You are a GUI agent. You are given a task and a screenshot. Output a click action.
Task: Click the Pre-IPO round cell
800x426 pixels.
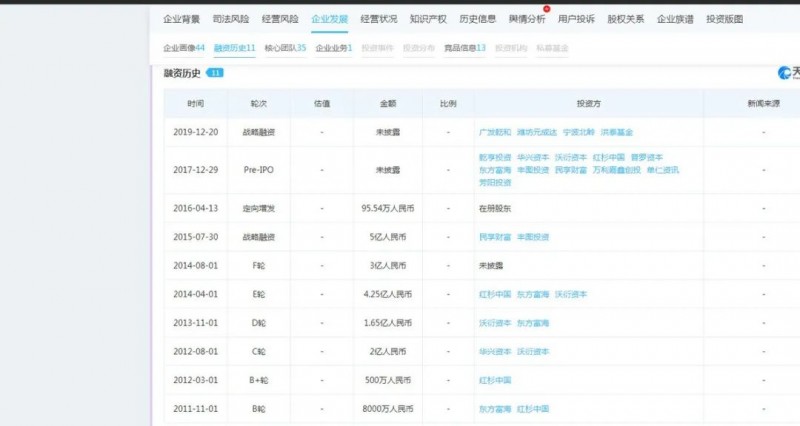(259, 170)
